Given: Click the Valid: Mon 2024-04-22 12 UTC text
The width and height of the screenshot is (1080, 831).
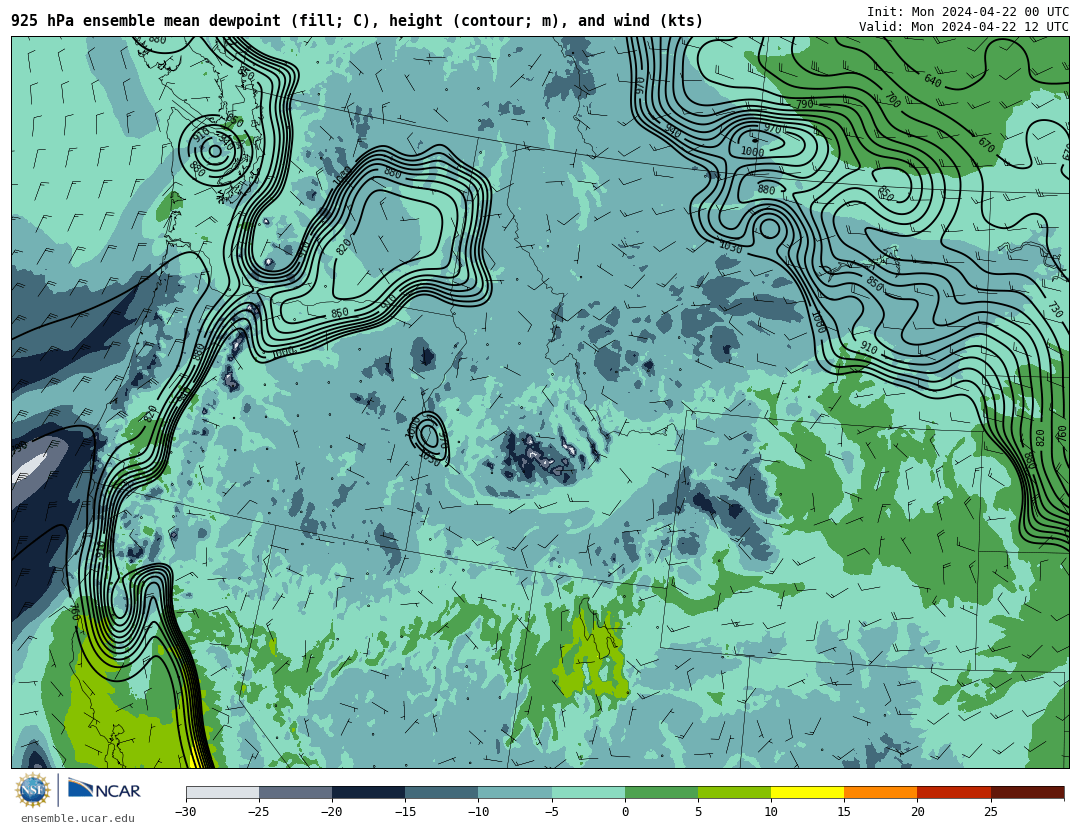Looking at the screenshot, I should [x=963, y=27].
